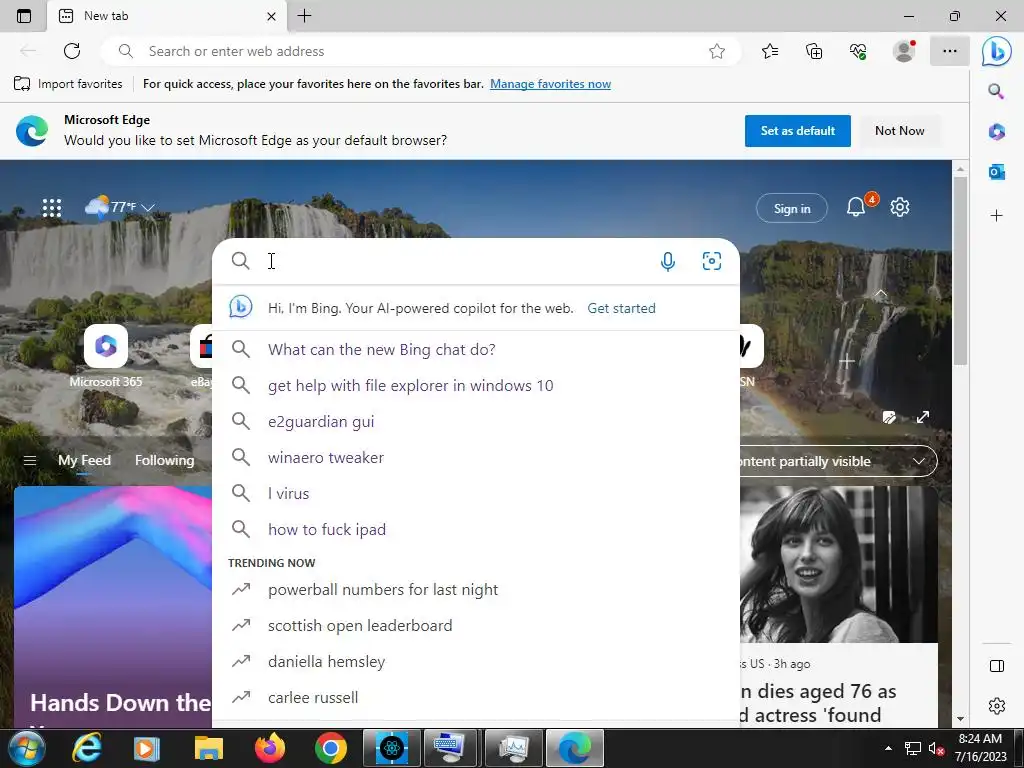The image size is (1024, 768).
Task: Open Manage favorites now link
Action: tap(550, 84)
